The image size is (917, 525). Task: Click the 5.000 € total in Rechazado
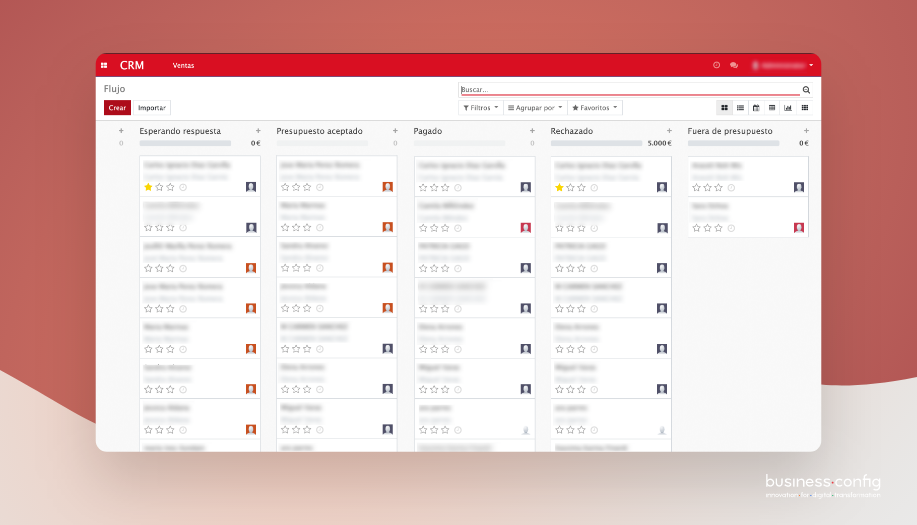[x=660, y=143]
